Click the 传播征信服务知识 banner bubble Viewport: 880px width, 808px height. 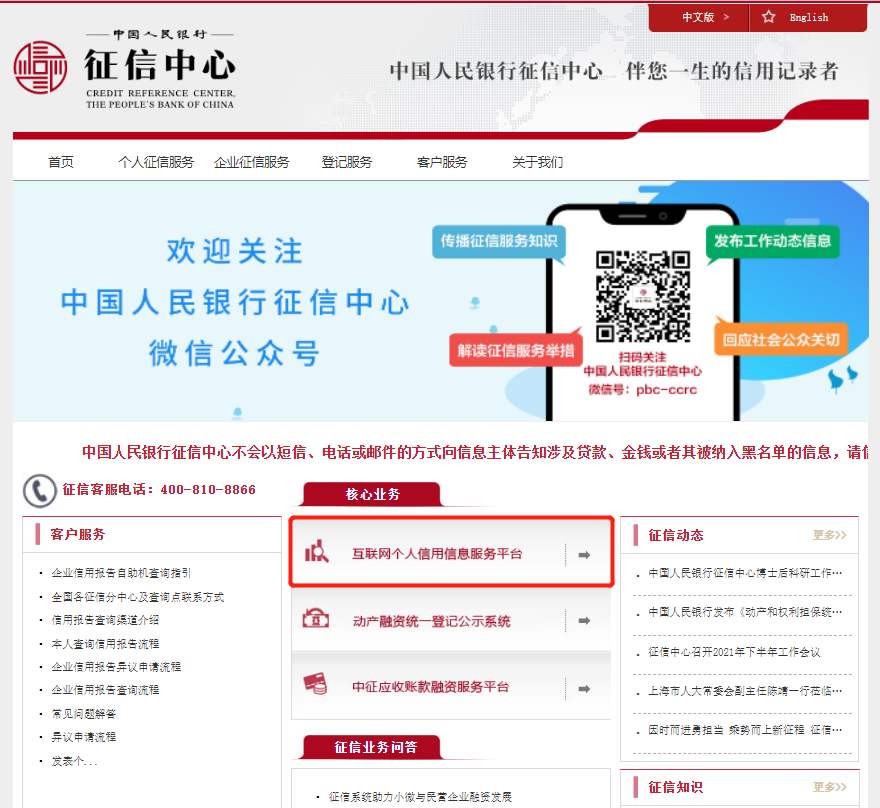(x=499, y=241)
